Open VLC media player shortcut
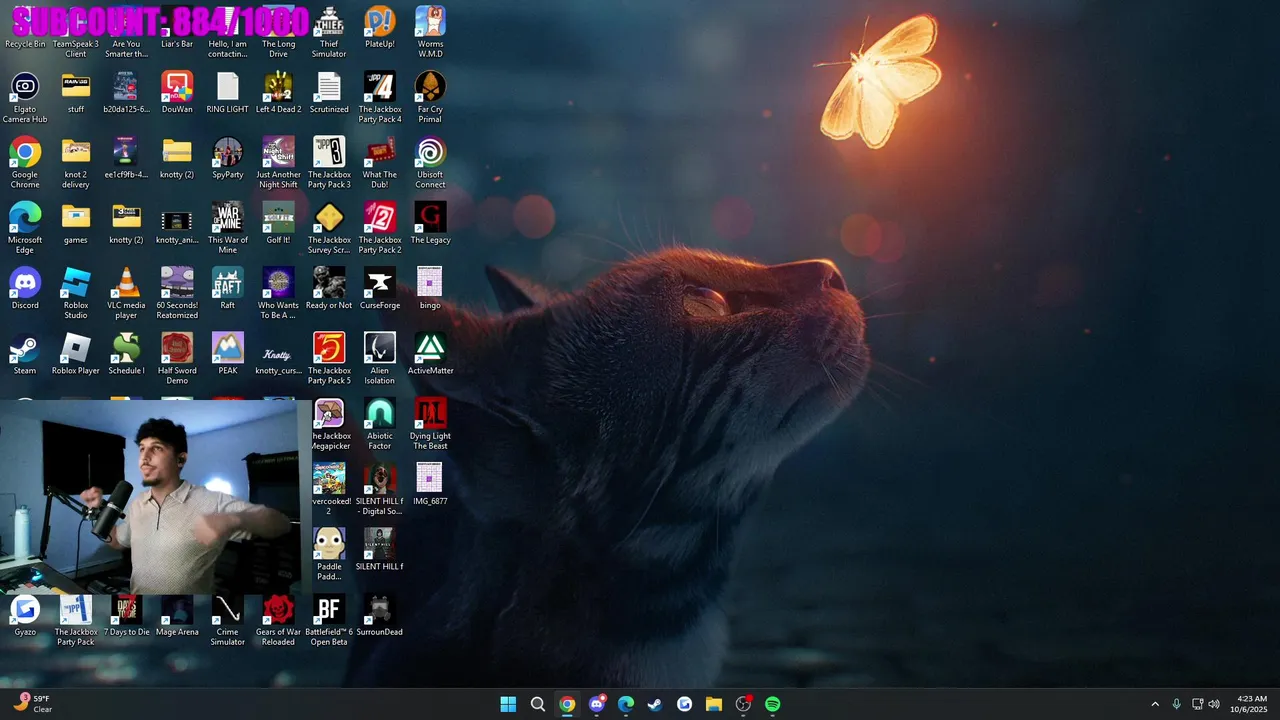 [126, 293]
